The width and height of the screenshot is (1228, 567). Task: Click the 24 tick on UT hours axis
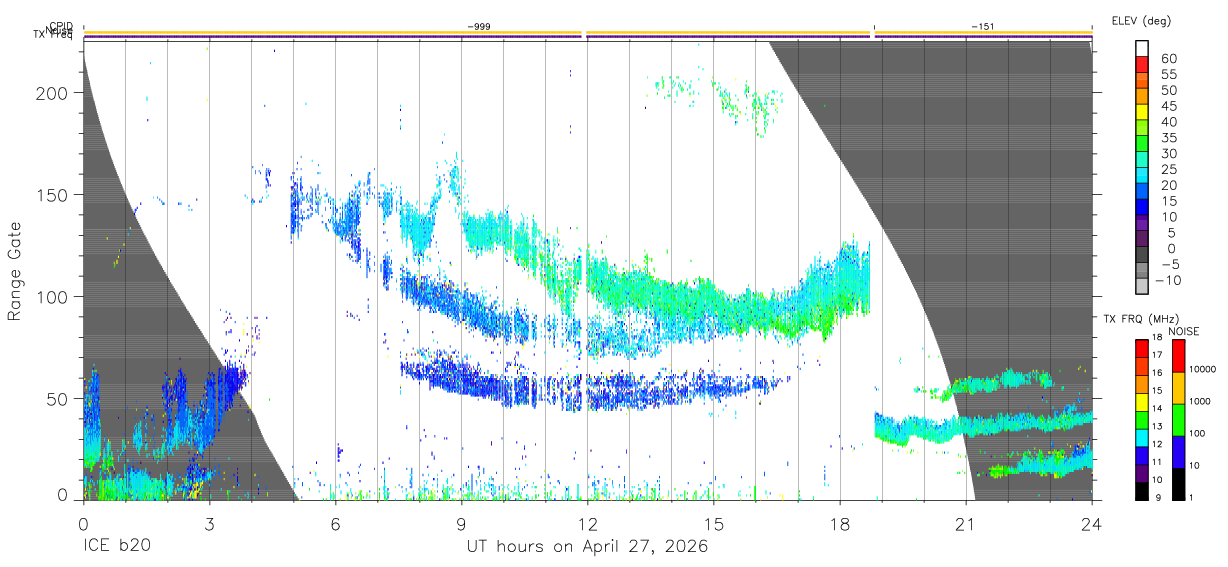1092,523
